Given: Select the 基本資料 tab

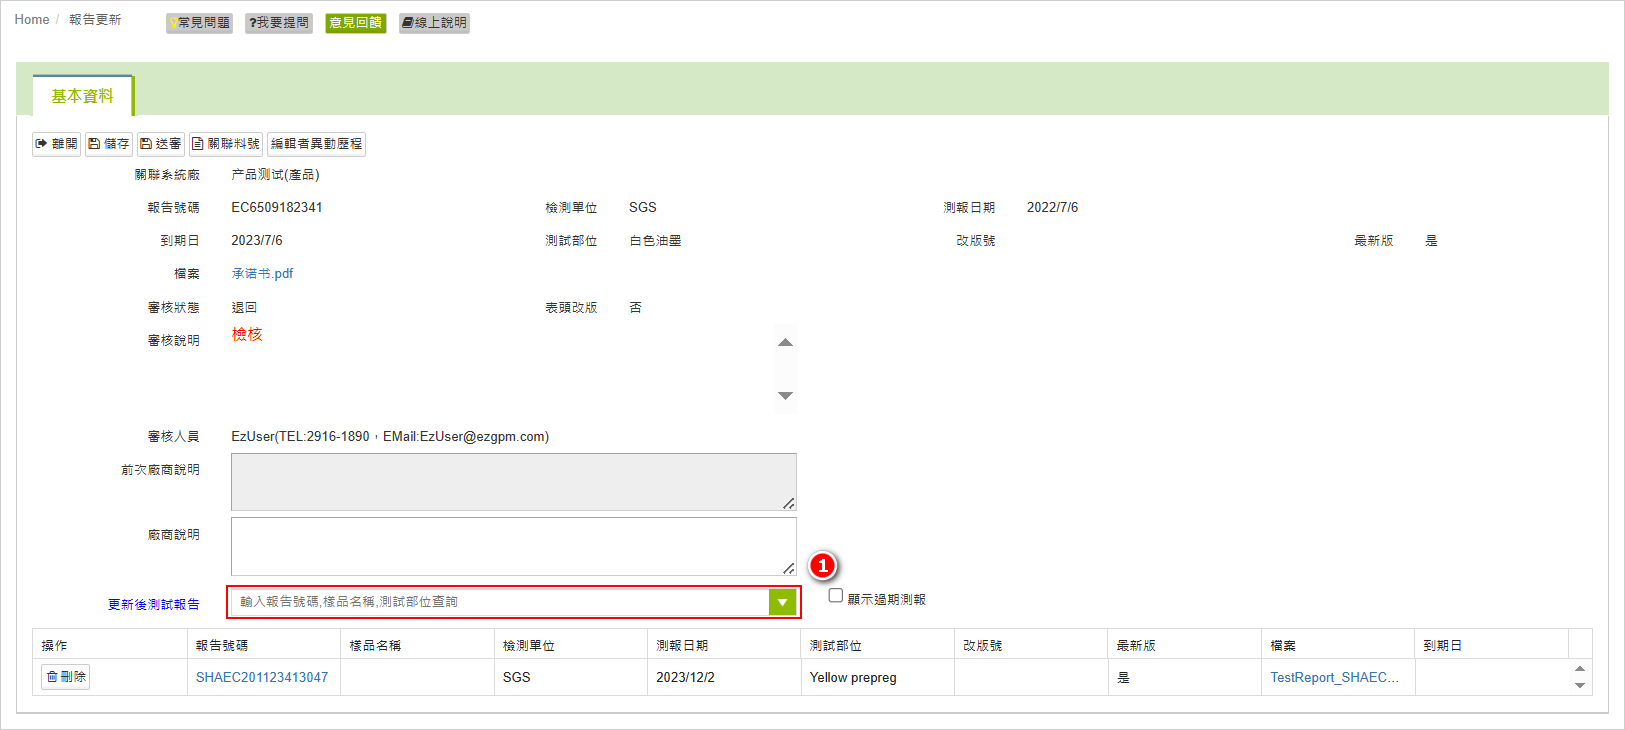Looking at the screenshot, I should tap(83, 96).
